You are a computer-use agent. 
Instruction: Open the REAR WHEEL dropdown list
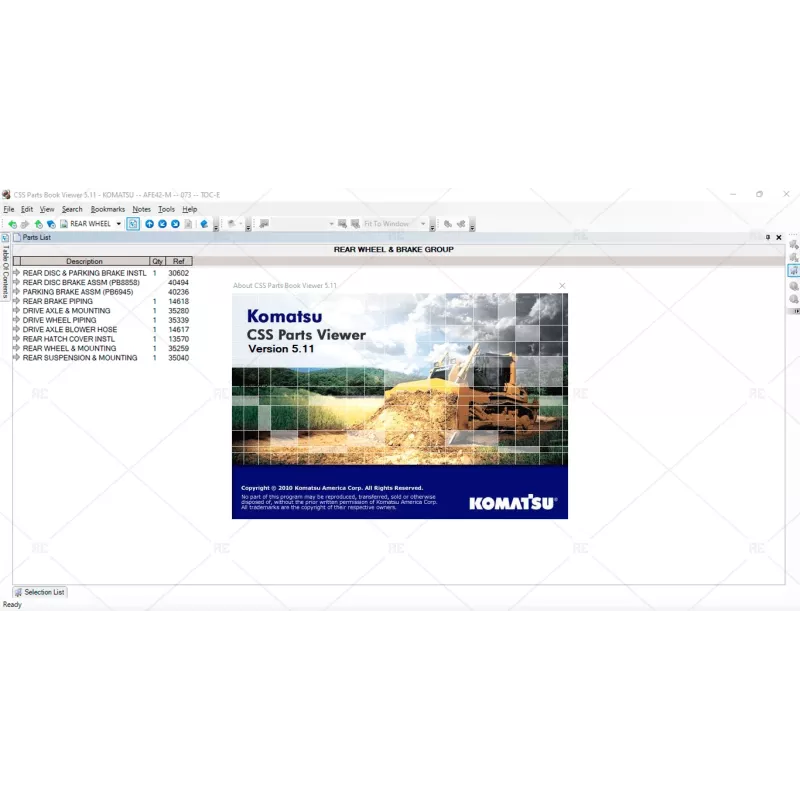point(118,224)
